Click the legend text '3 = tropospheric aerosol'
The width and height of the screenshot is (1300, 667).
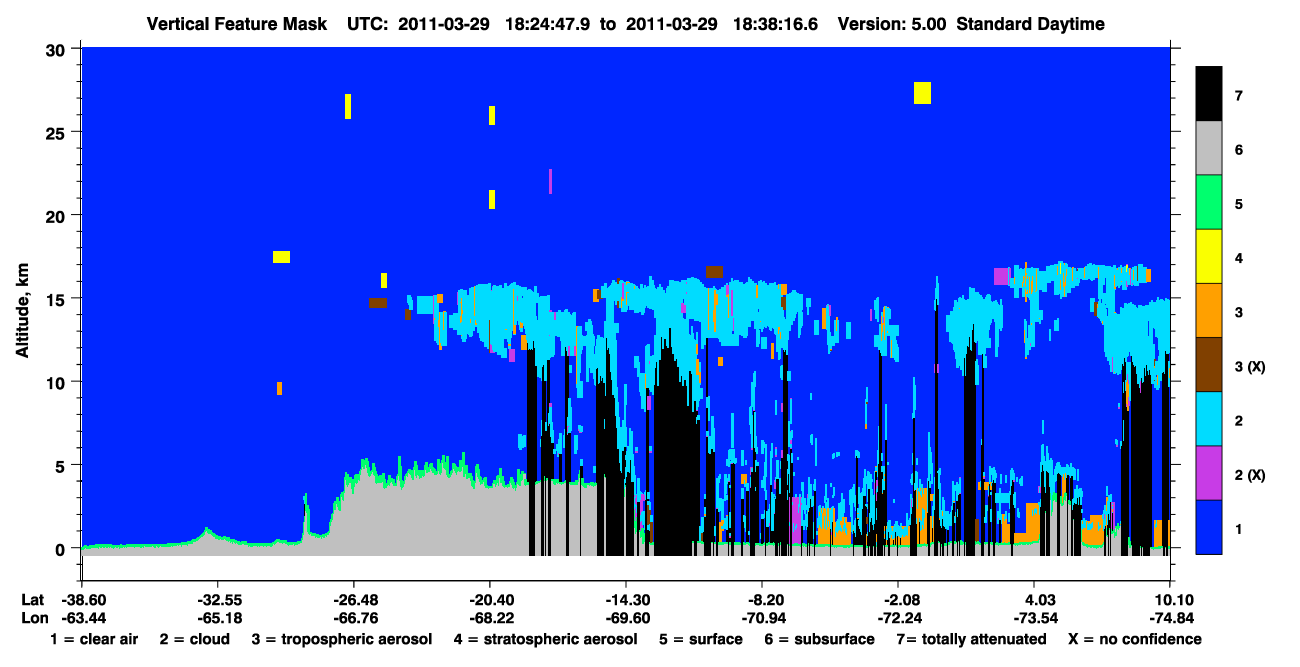341,639
